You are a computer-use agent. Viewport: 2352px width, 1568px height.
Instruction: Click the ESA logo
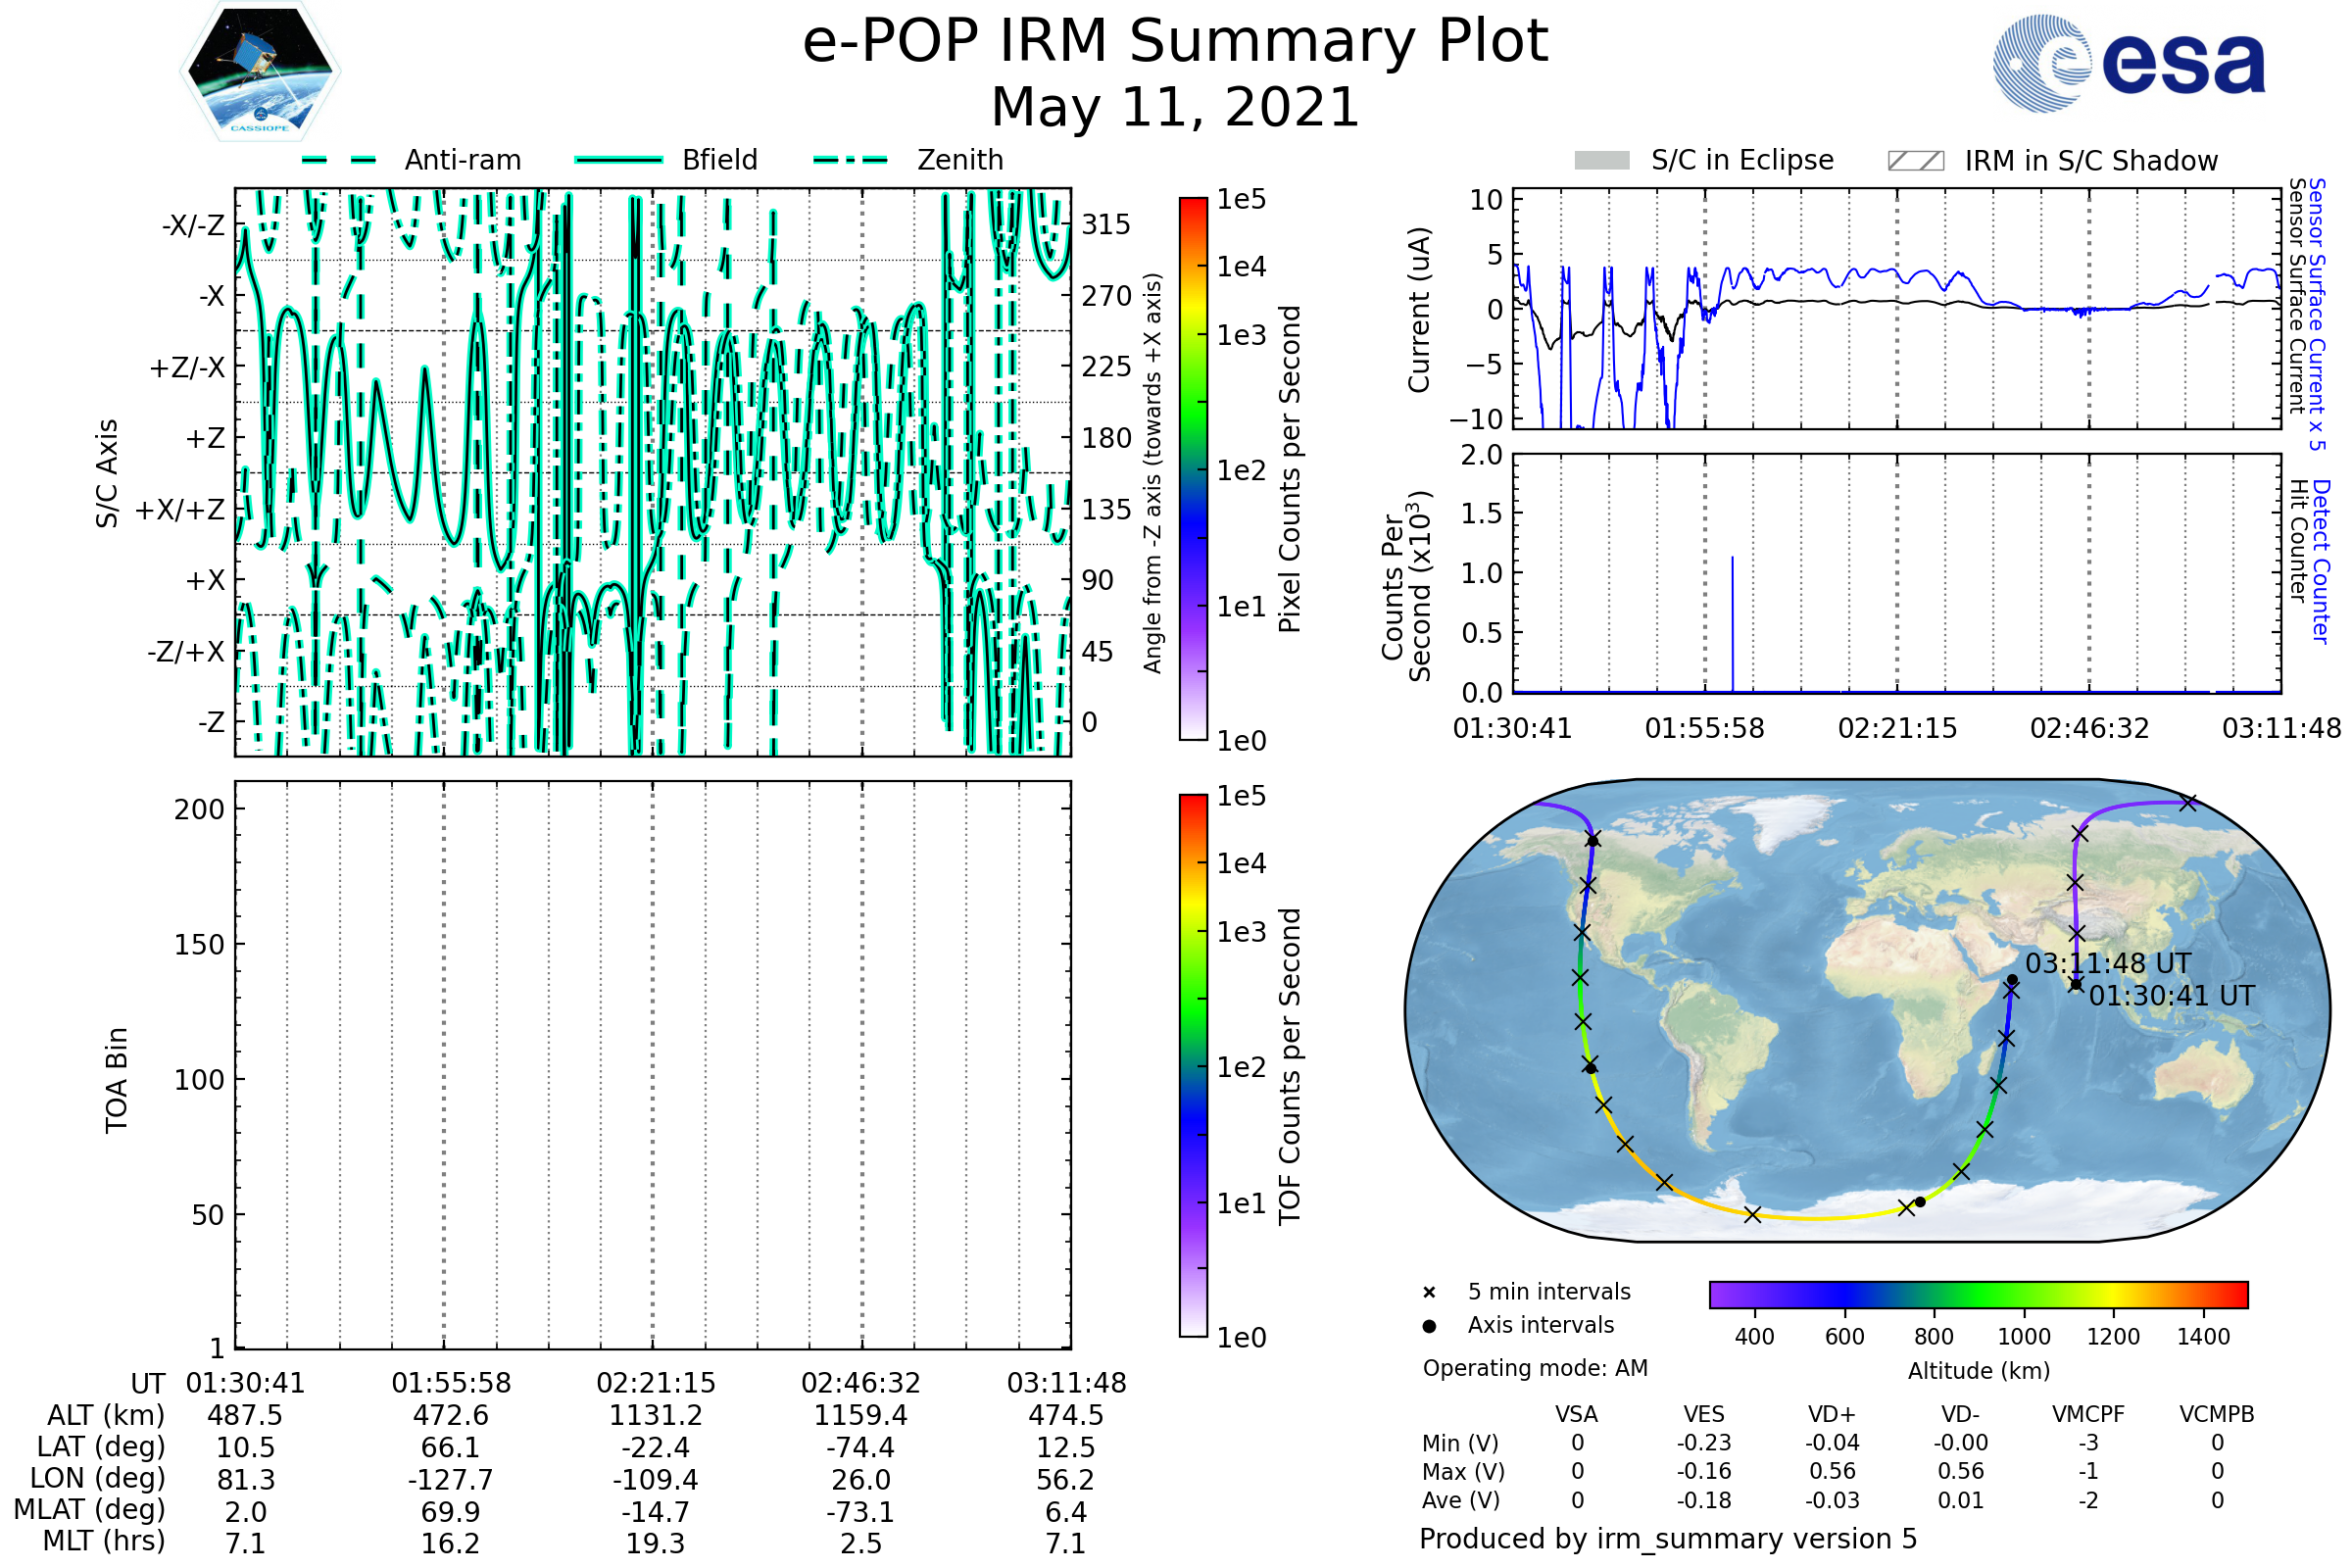(2128, 63)
